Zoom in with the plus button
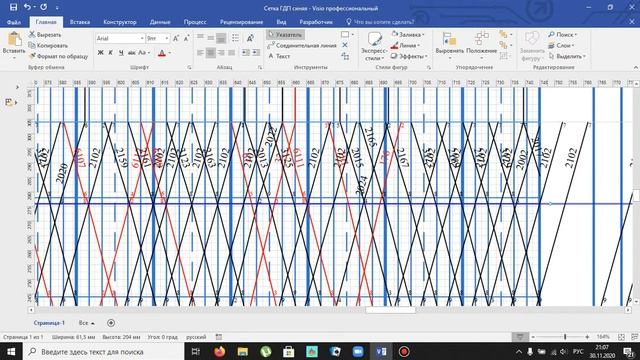The image size is (640, 360). point(587,337)
